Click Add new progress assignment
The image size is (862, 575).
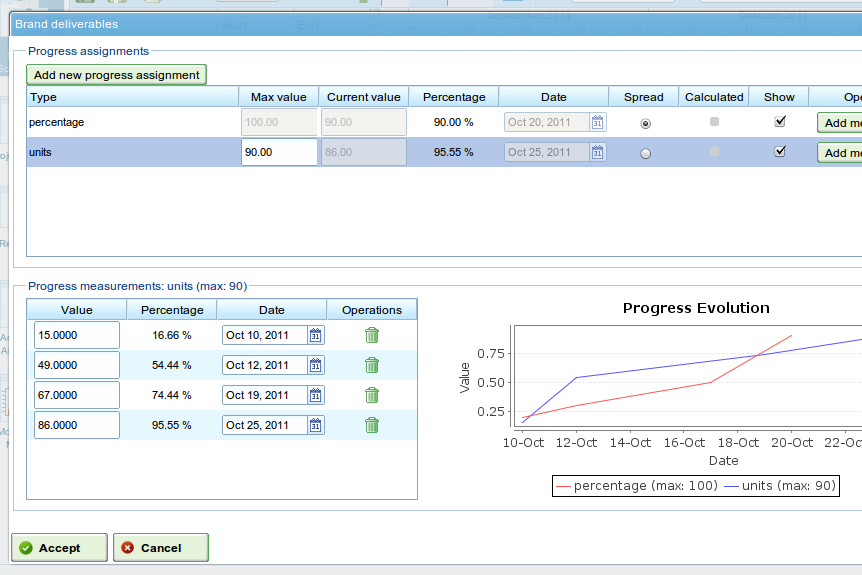[x=117, y=75]
